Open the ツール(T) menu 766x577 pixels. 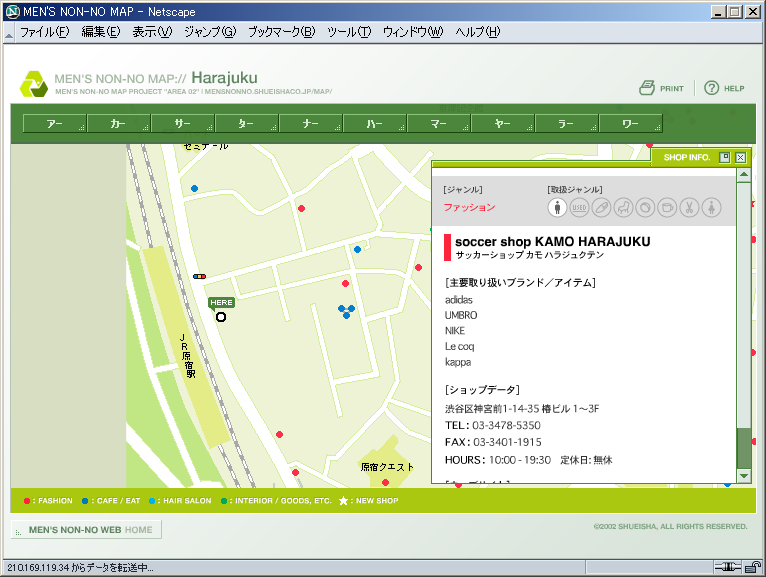click(349, 32)
